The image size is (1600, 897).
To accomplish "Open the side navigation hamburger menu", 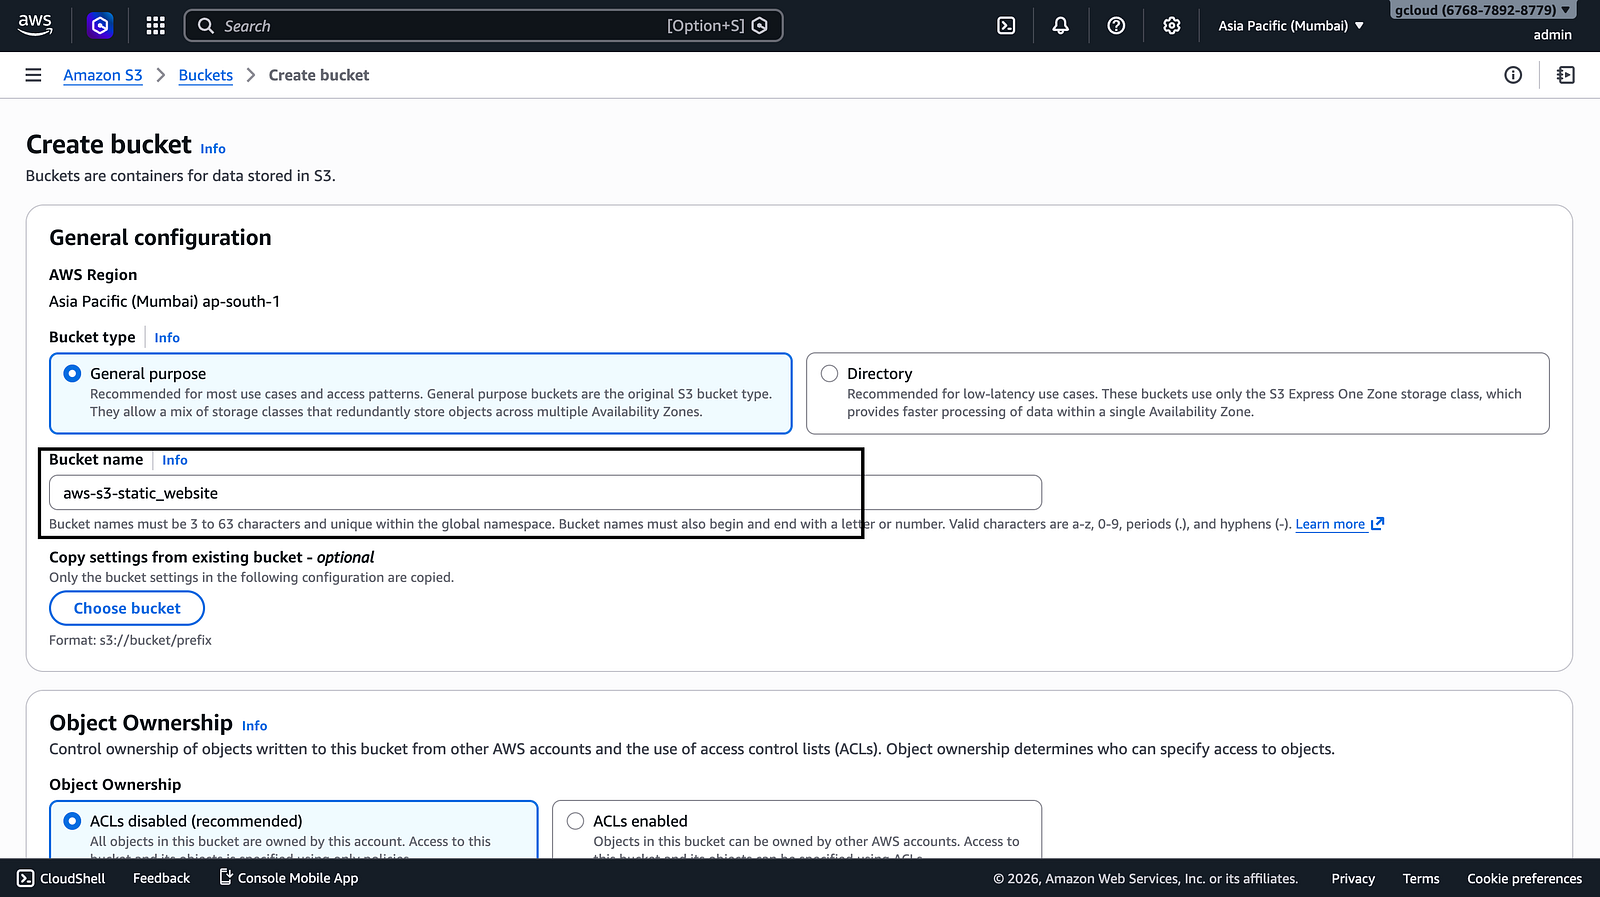I will tap(33, 75).
